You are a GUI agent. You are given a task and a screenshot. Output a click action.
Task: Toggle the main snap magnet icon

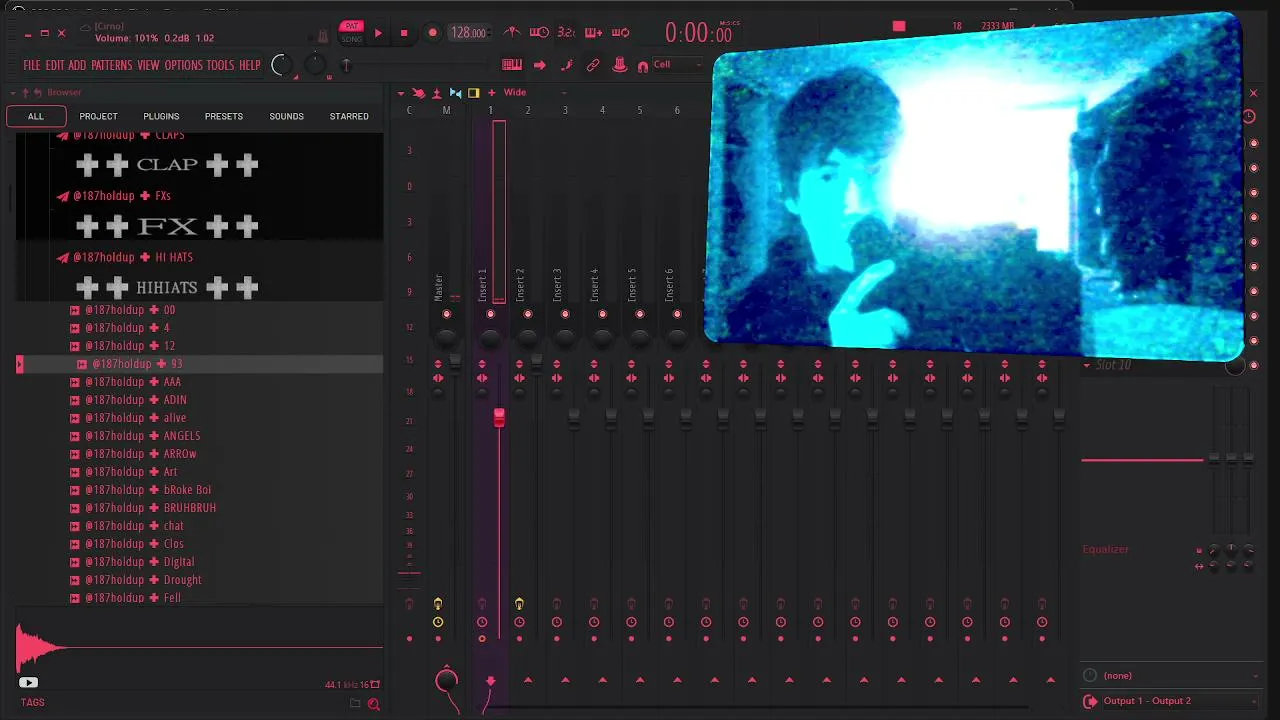642,67
